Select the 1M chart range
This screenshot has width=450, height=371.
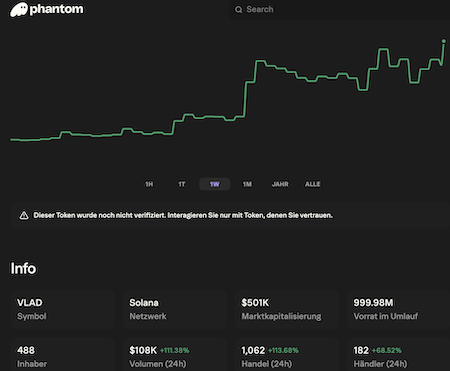247,184
